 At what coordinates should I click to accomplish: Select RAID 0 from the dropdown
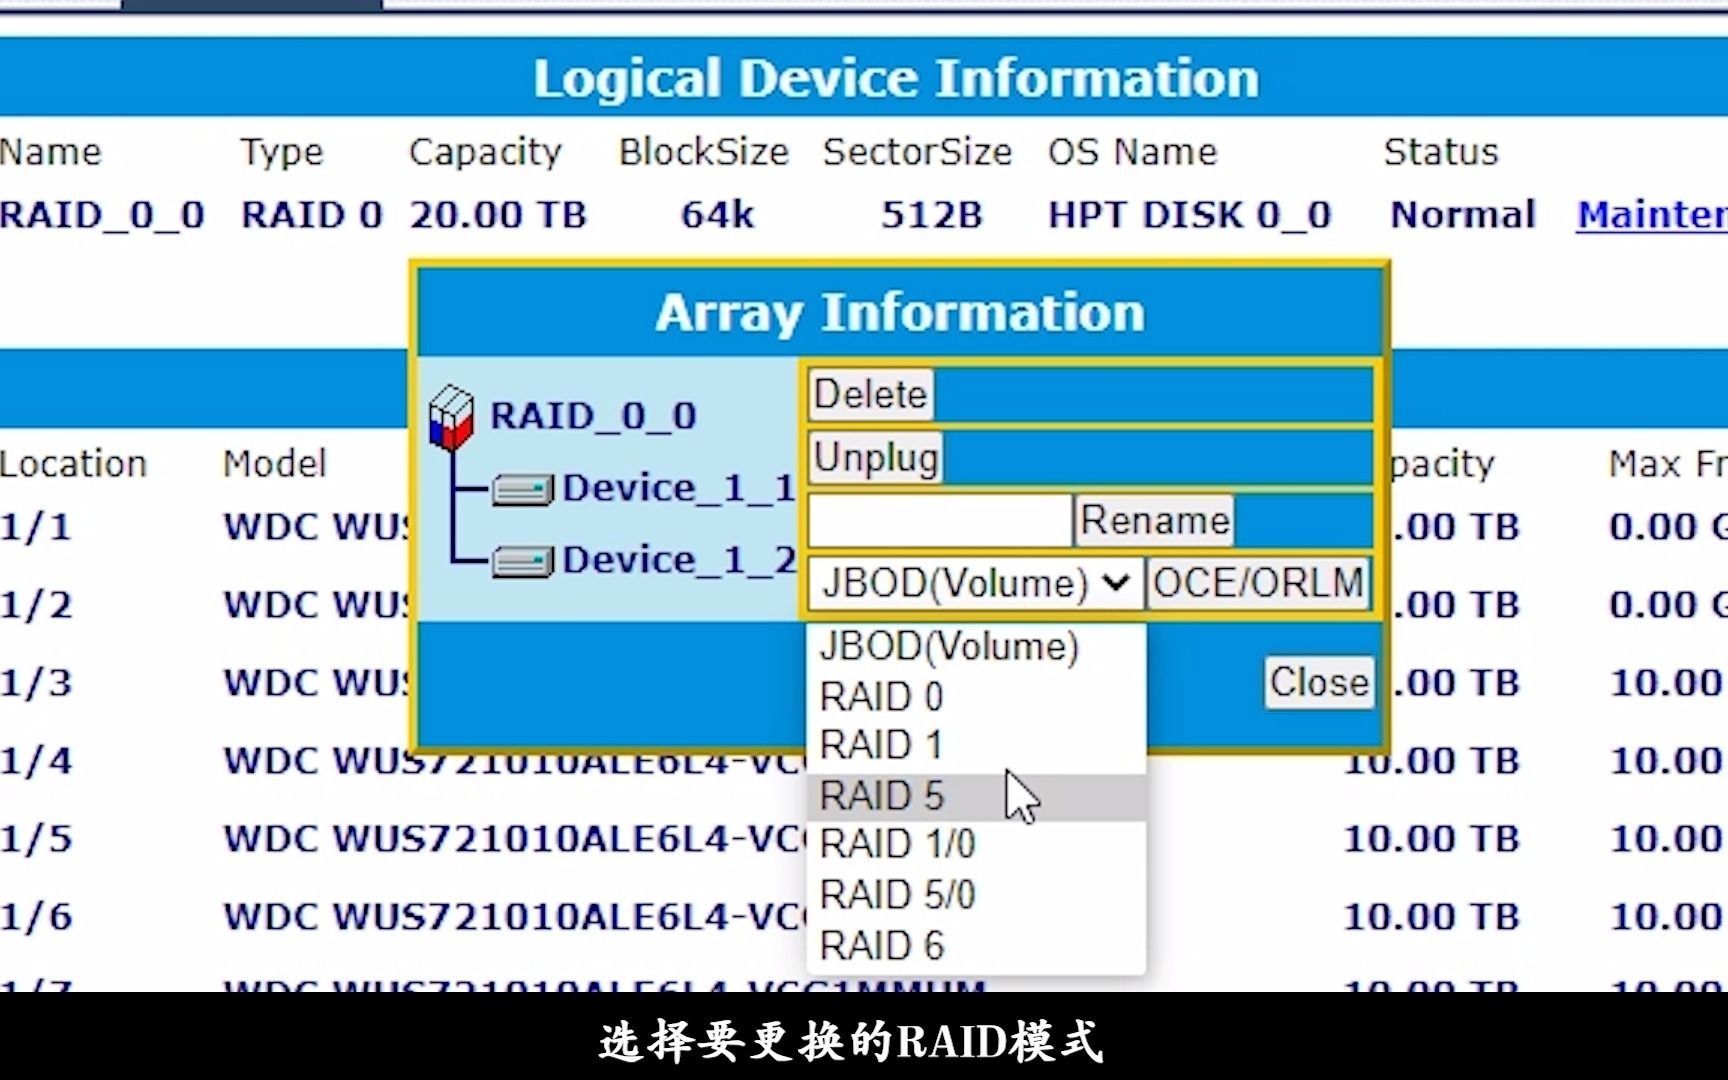(x=879, y=696)
